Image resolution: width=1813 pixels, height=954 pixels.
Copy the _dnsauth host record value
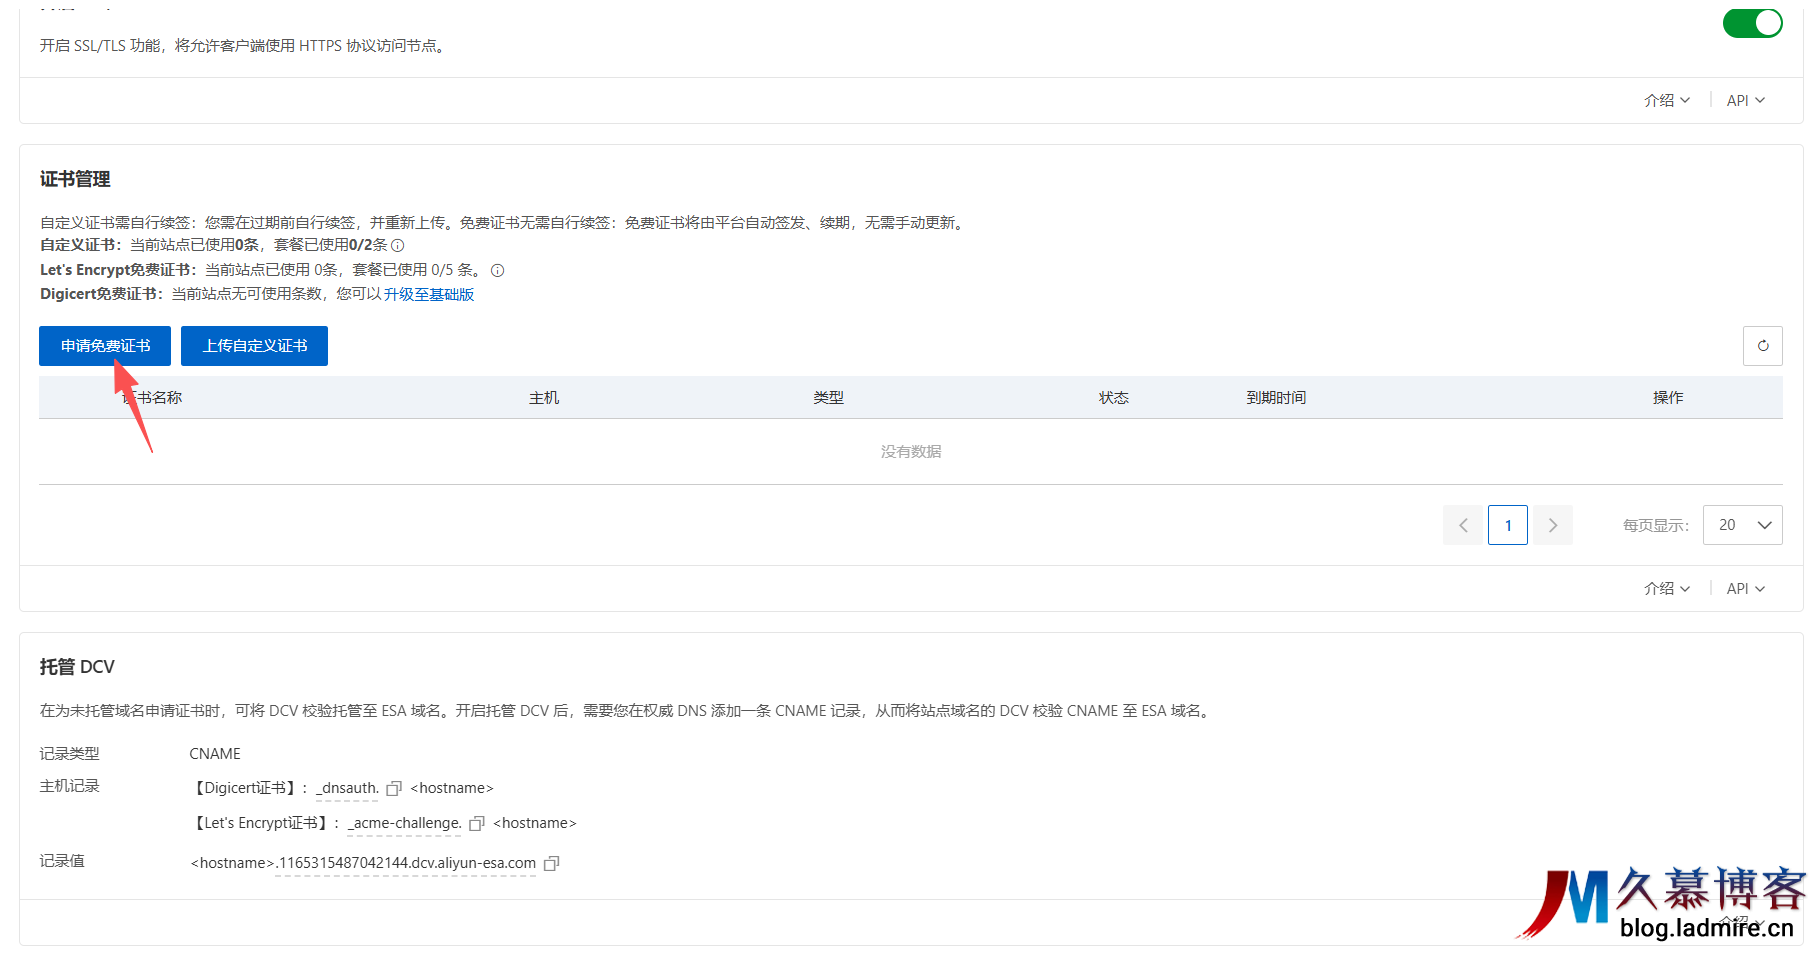tap(394, 788)
